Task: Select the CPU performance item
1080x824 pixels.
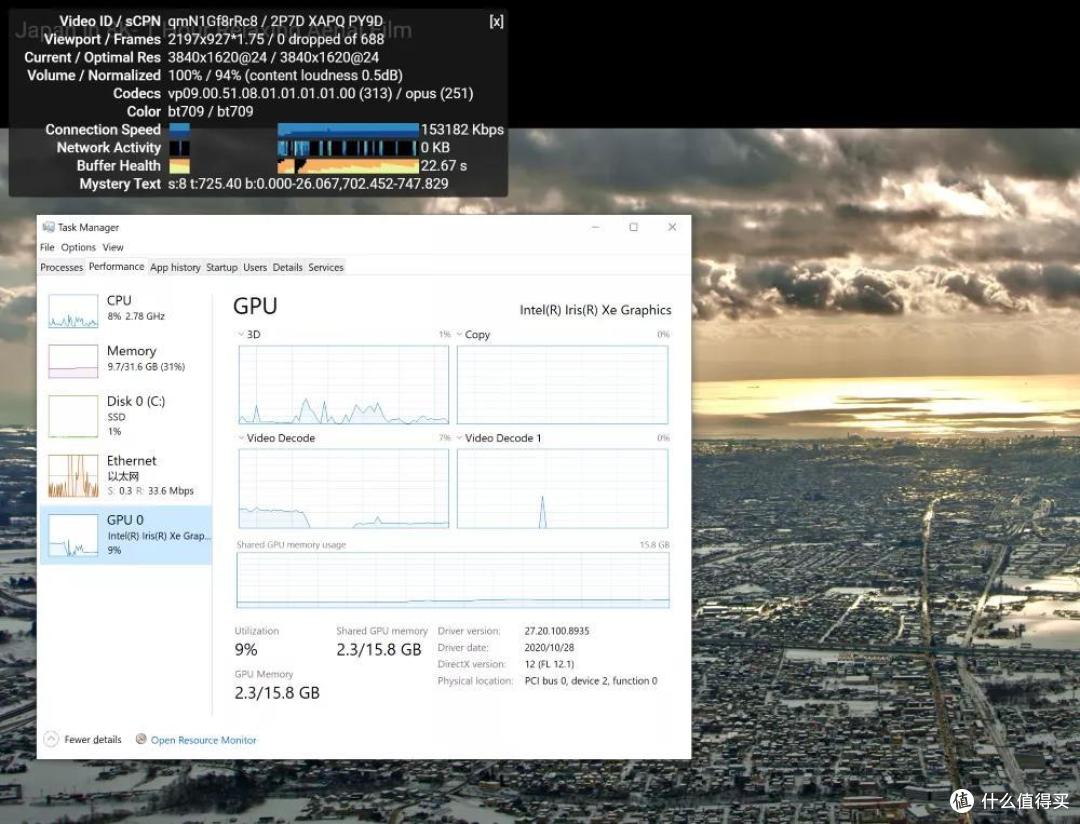Action: click(125, 309)
